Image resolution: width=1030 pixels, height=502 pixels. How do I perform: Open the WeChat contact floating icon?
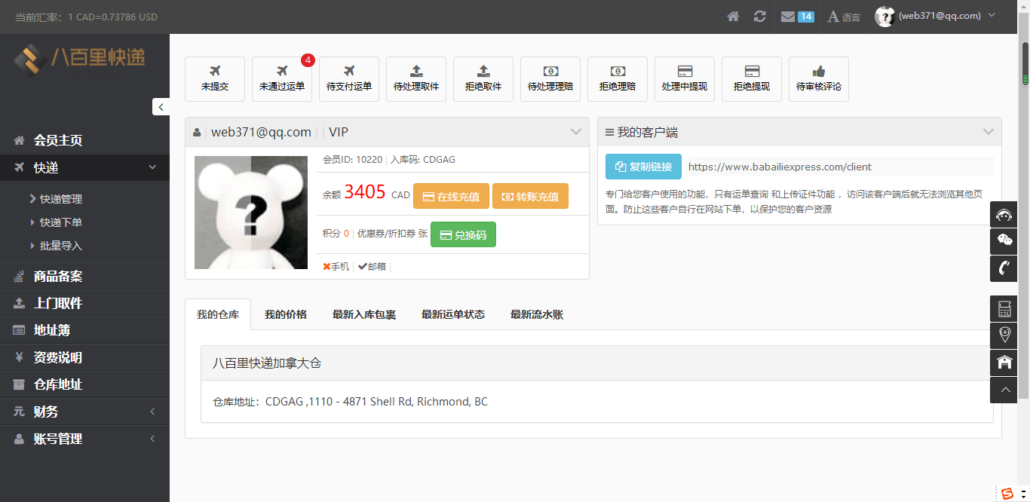click(x=1005, y=241)
